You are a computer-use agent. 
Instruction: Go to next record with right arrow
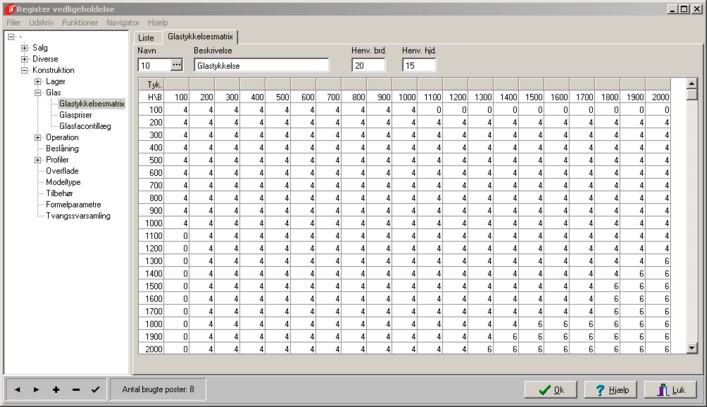pos(36,389)
